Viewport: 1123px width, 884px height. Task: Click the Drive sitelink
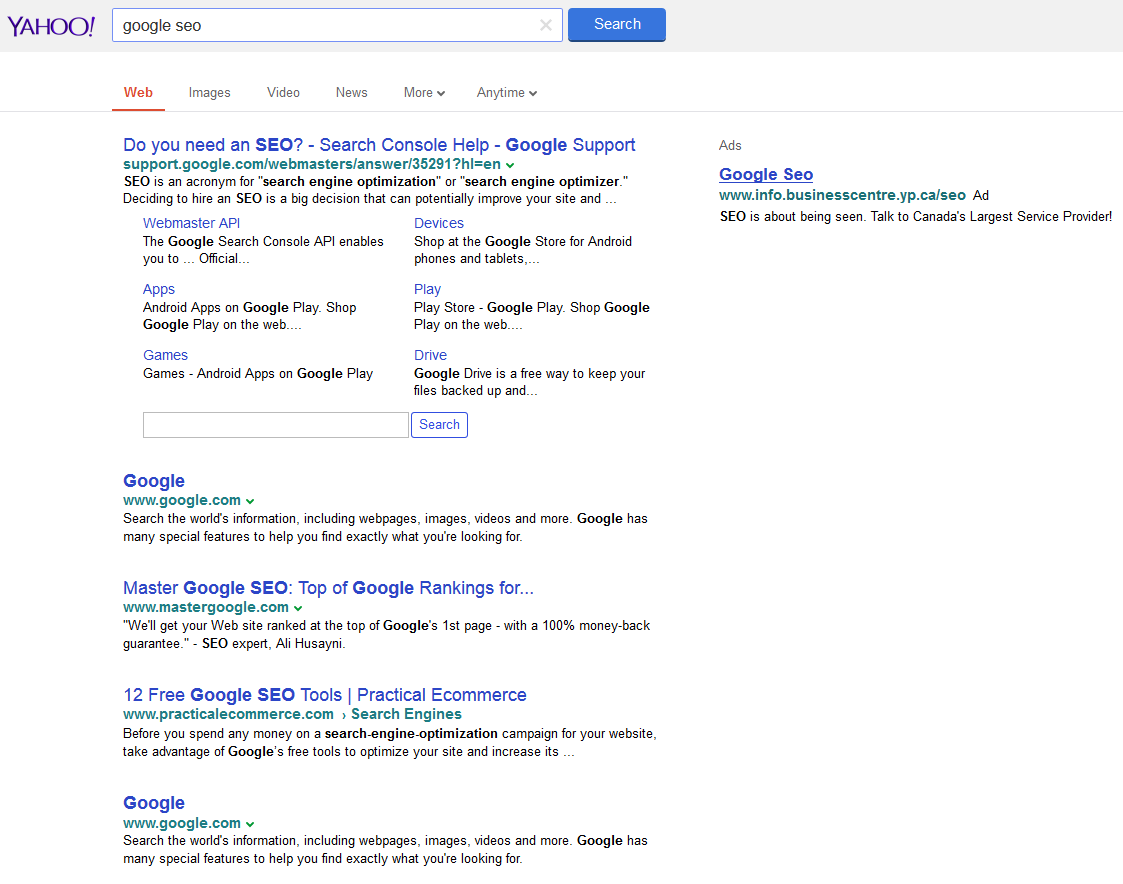(430, 355)
